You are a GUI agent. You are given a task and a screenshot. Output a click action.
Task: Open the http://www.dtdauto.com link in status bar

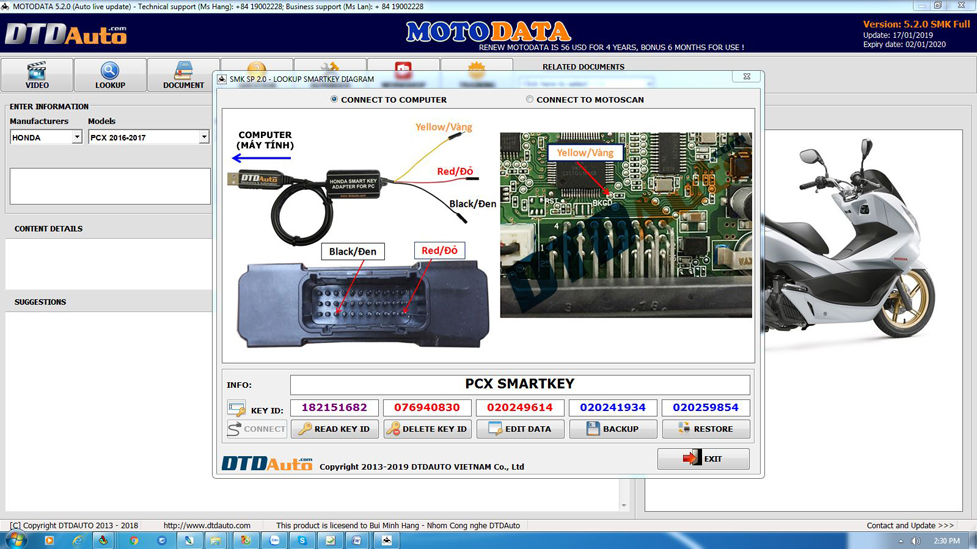click(207, 525)
